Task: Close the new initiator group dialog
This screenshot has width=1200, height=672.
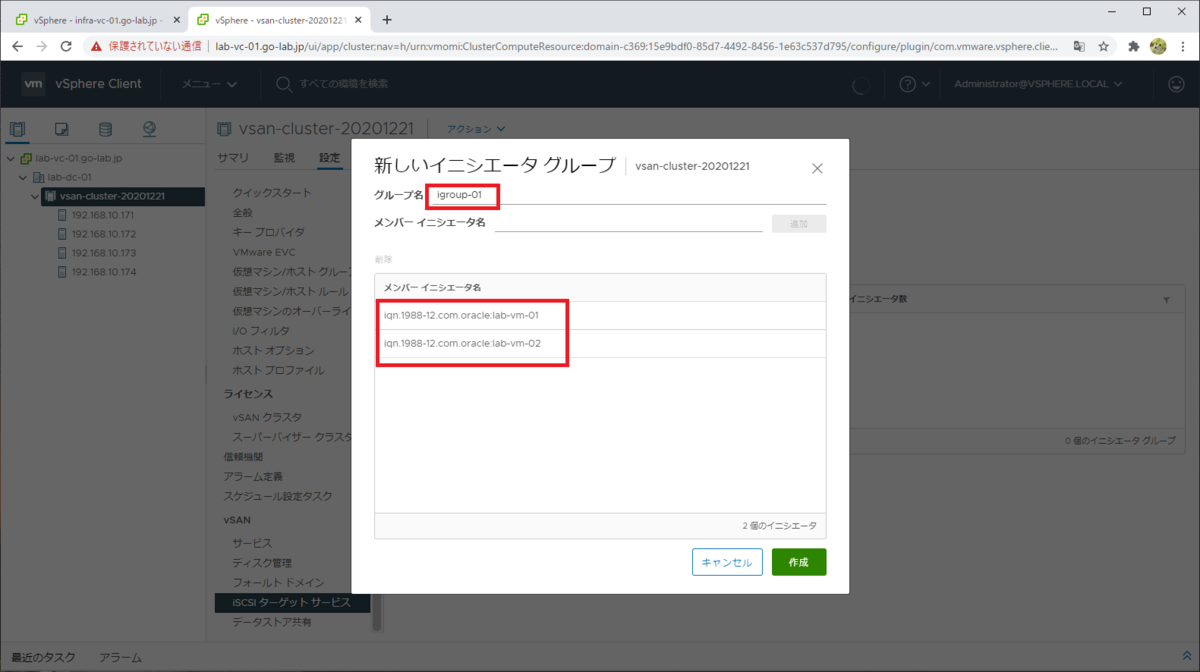Action: click(817, 168)
